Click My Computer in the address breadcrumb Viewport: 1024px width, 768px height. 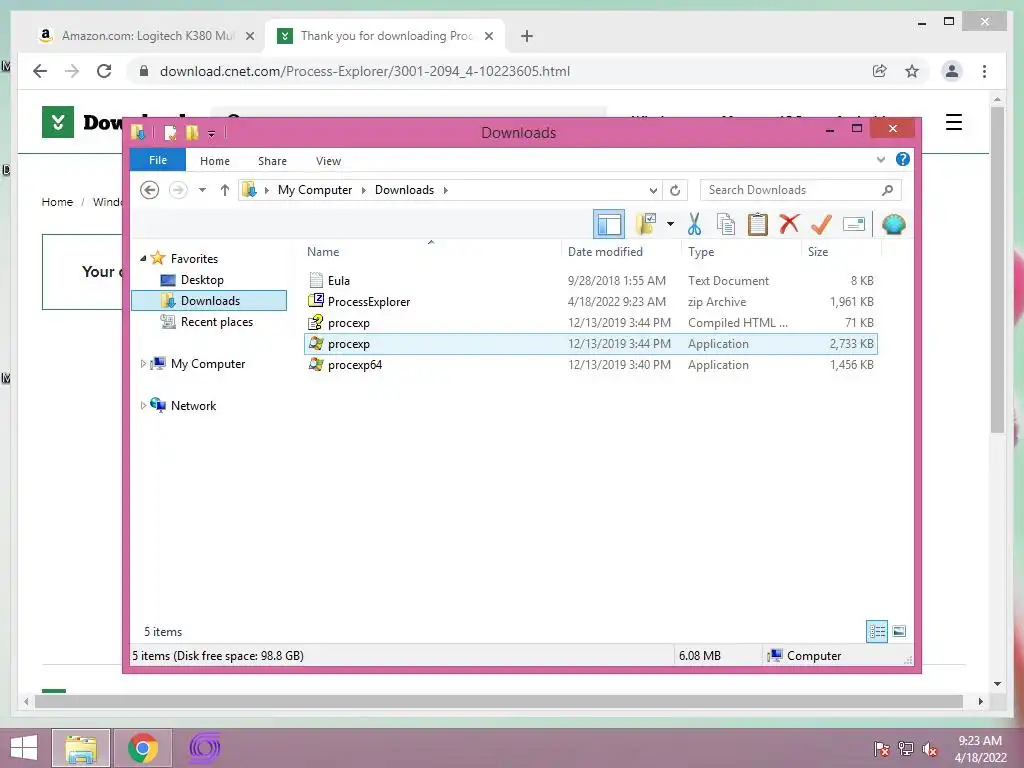315,190
